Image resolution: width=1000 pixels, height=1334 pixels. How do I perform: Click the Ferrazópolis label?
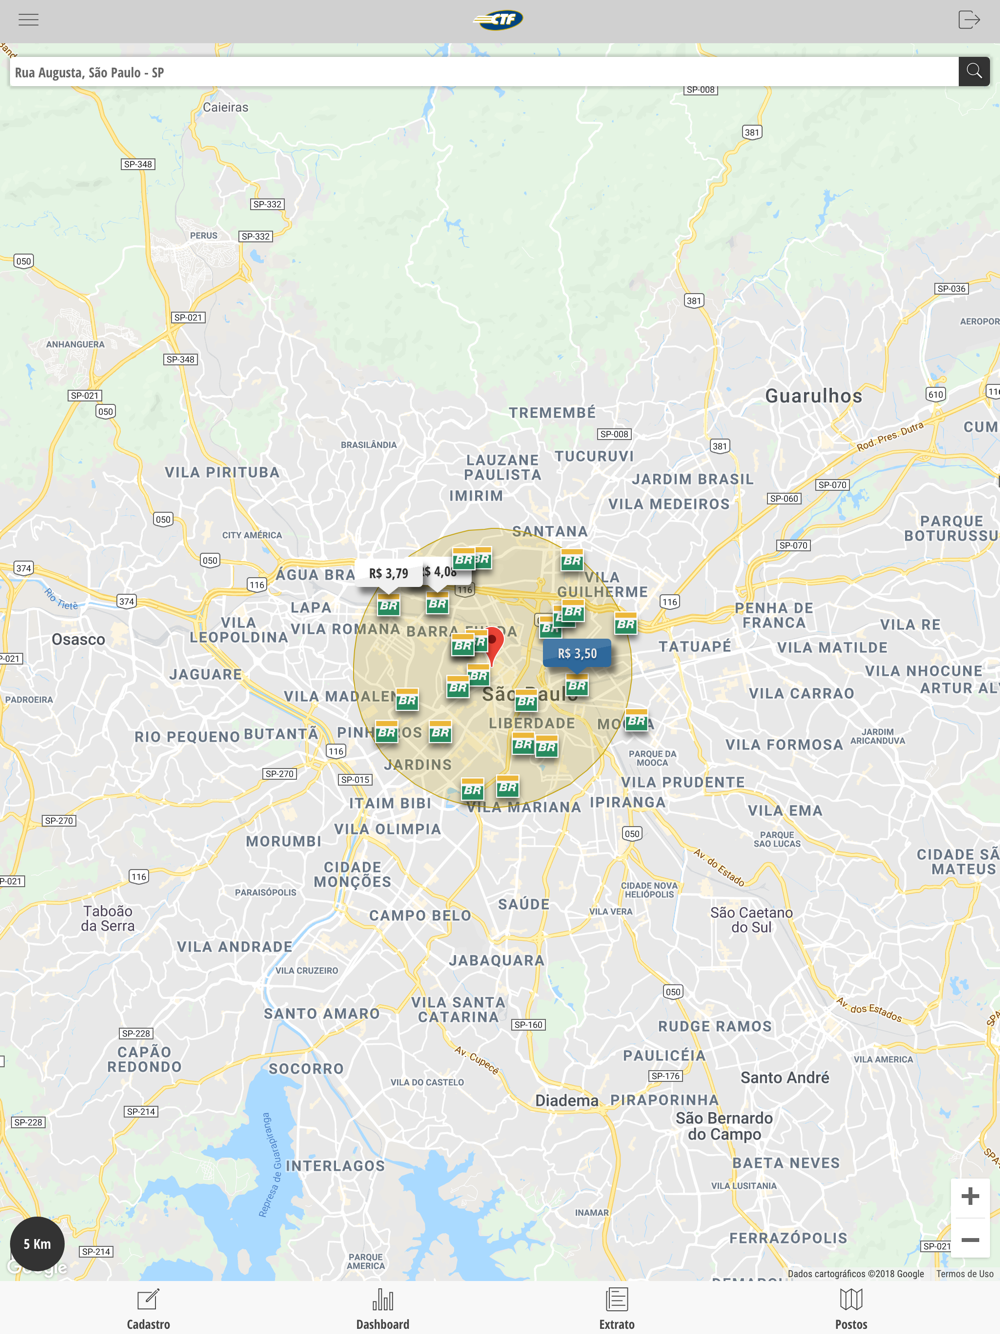tap(788, 1238)
